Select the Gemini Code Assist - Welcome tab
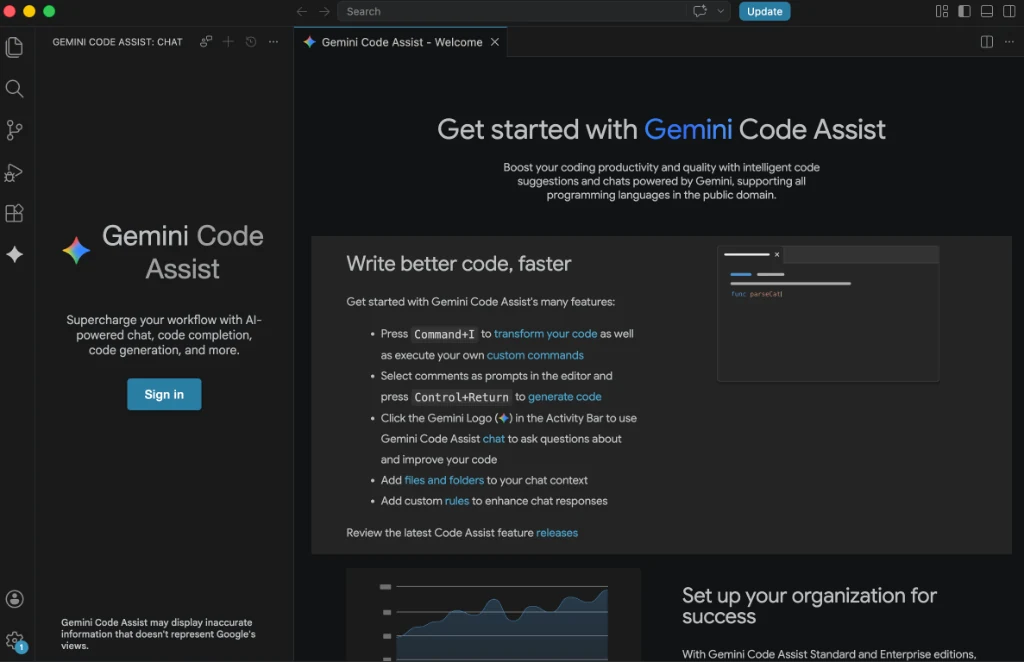 click(x=400, y=42)
